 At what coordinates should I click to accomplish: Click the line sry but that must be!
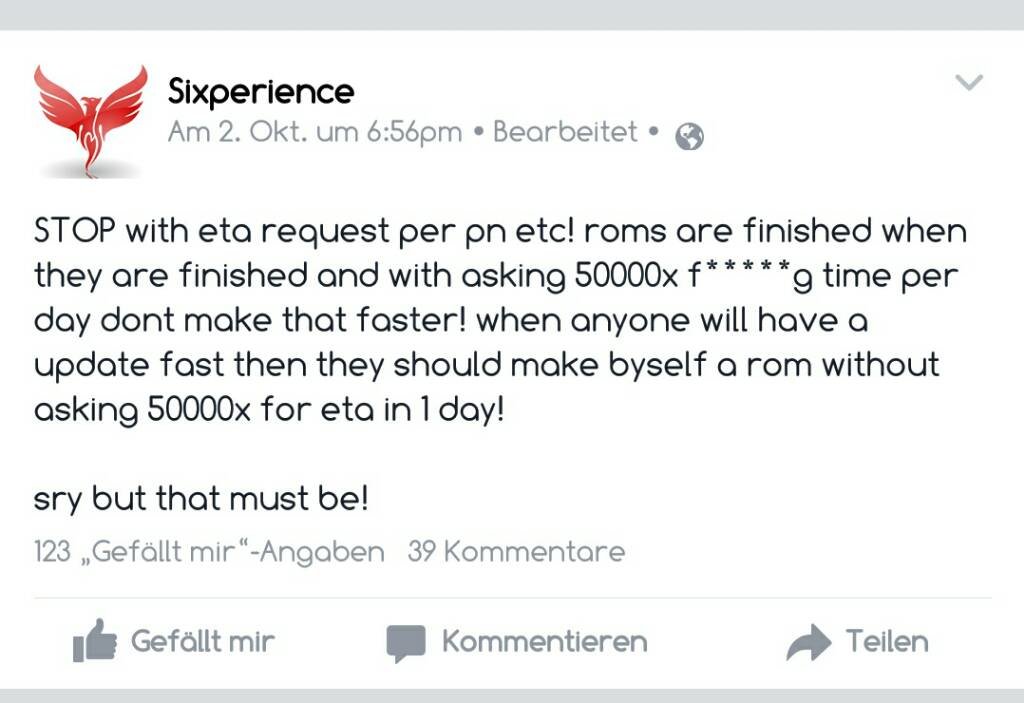pyautogui.click(x=201, y=499)
